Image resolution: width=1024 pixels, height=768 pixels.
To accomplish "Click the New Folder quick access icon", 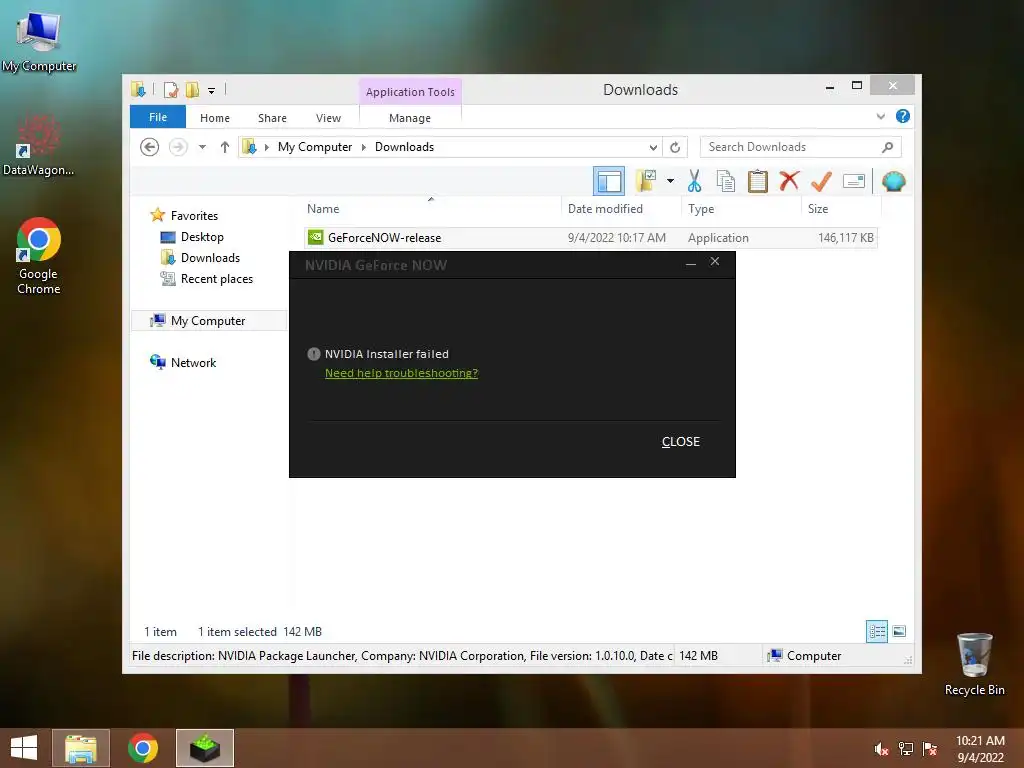I will [x=192, y=89].
